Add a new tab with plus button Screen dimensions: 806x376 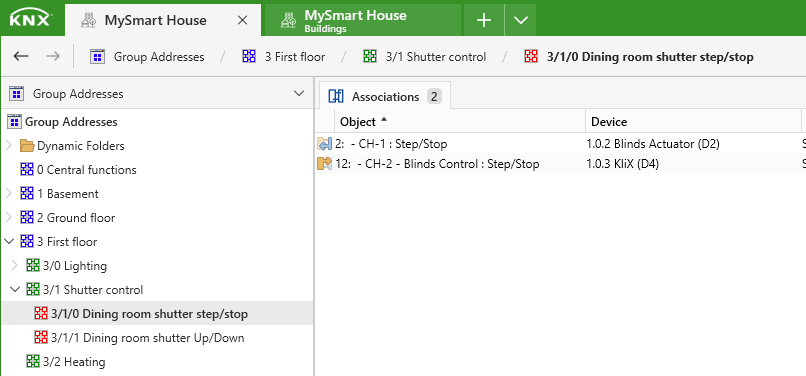(x=484, y=20)
